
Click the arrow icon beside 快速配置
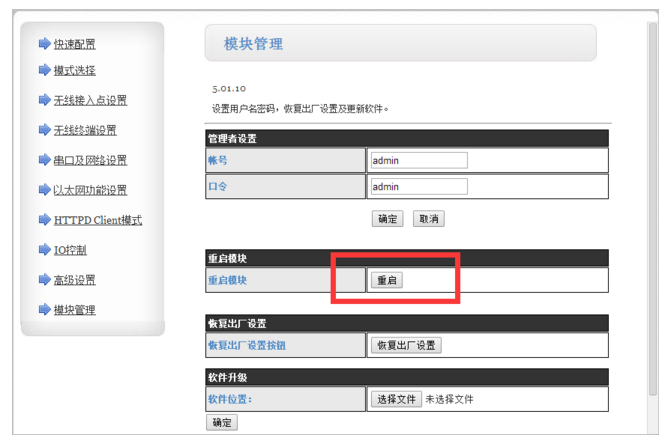coord(44,44)
